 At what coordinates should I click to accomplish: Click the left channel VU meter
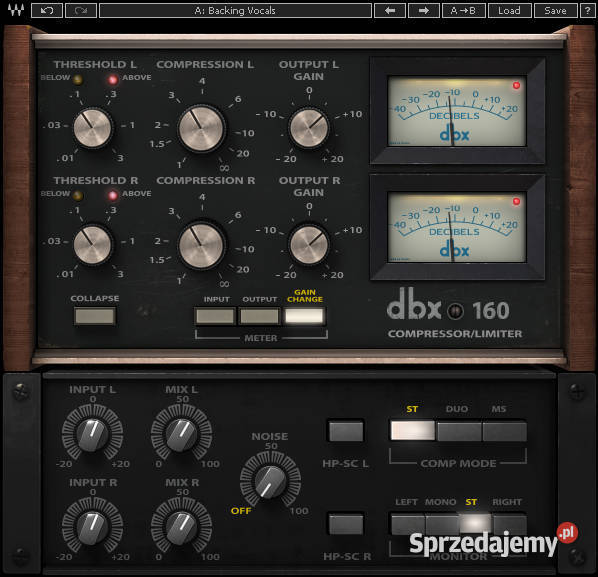(x=457, y=111)
